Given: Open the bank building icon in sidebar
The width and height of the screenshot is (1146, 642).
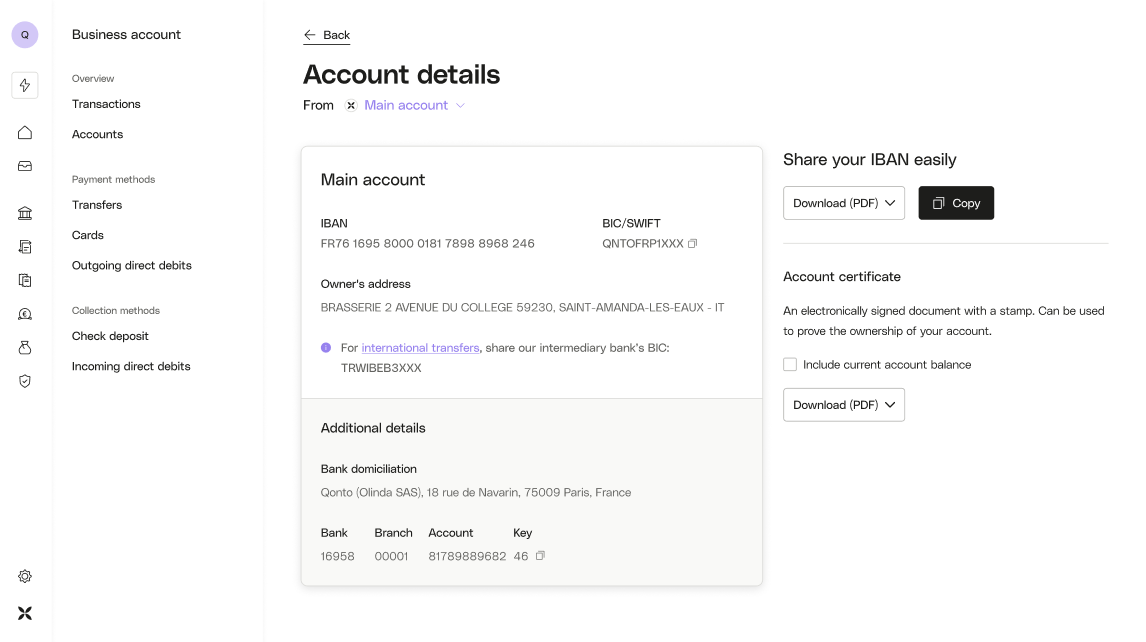Looking at the screenshot, I should (x=25, y=213).
